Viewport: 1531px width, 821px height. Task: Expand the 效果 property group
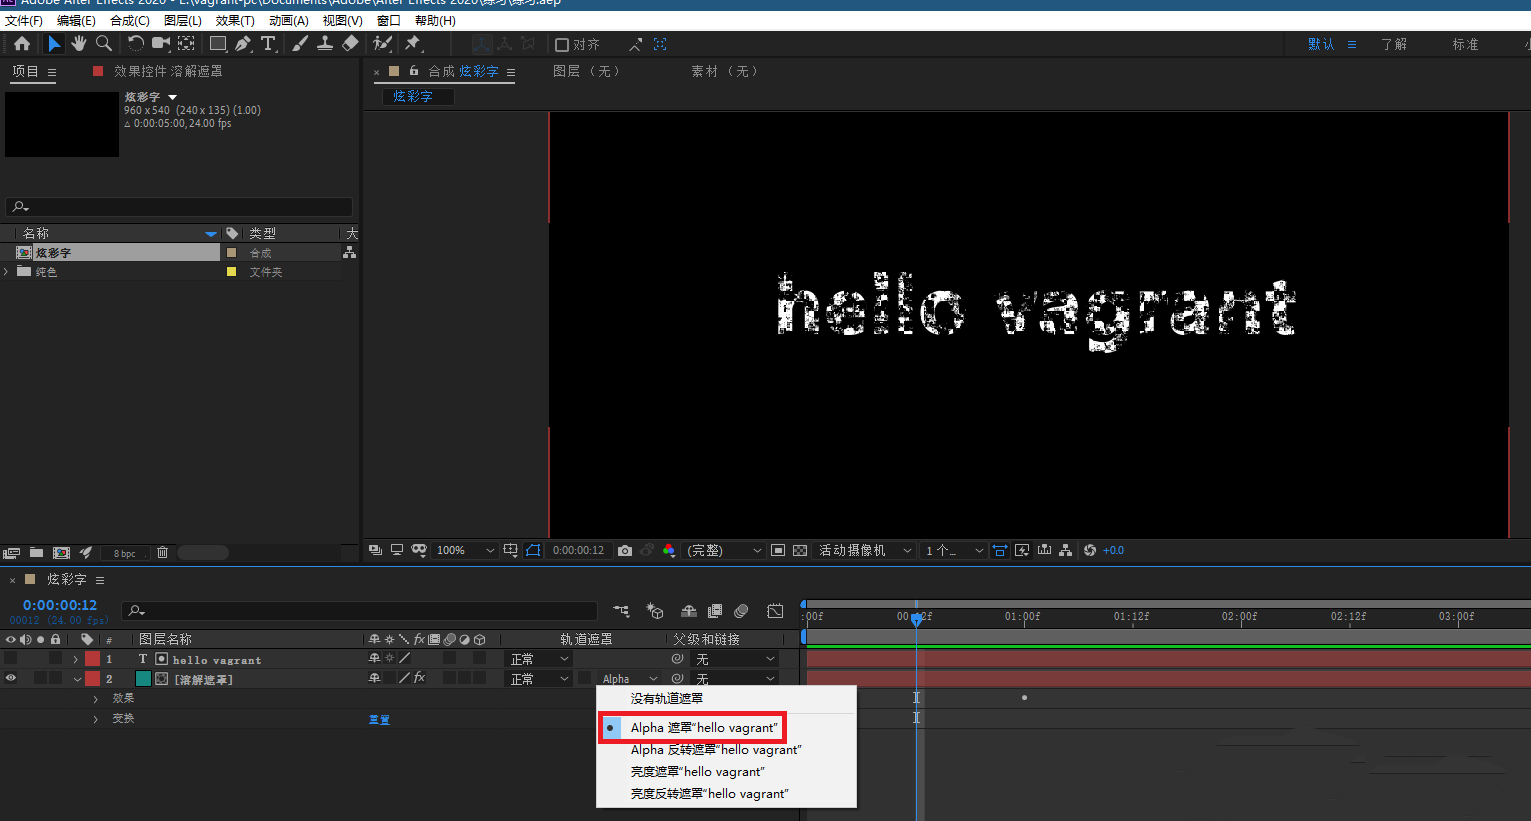[x=96, y=699]
